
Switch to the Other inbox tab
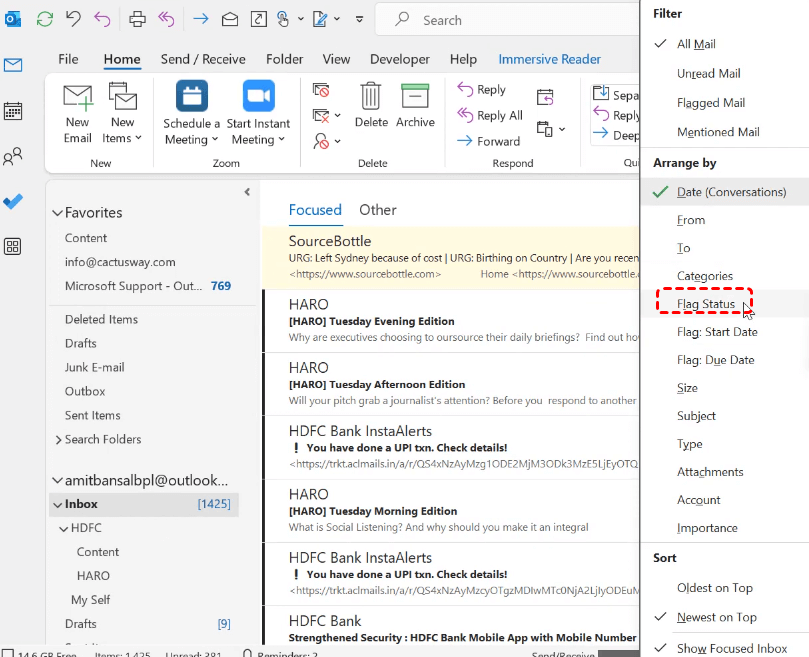pos(378,210)
